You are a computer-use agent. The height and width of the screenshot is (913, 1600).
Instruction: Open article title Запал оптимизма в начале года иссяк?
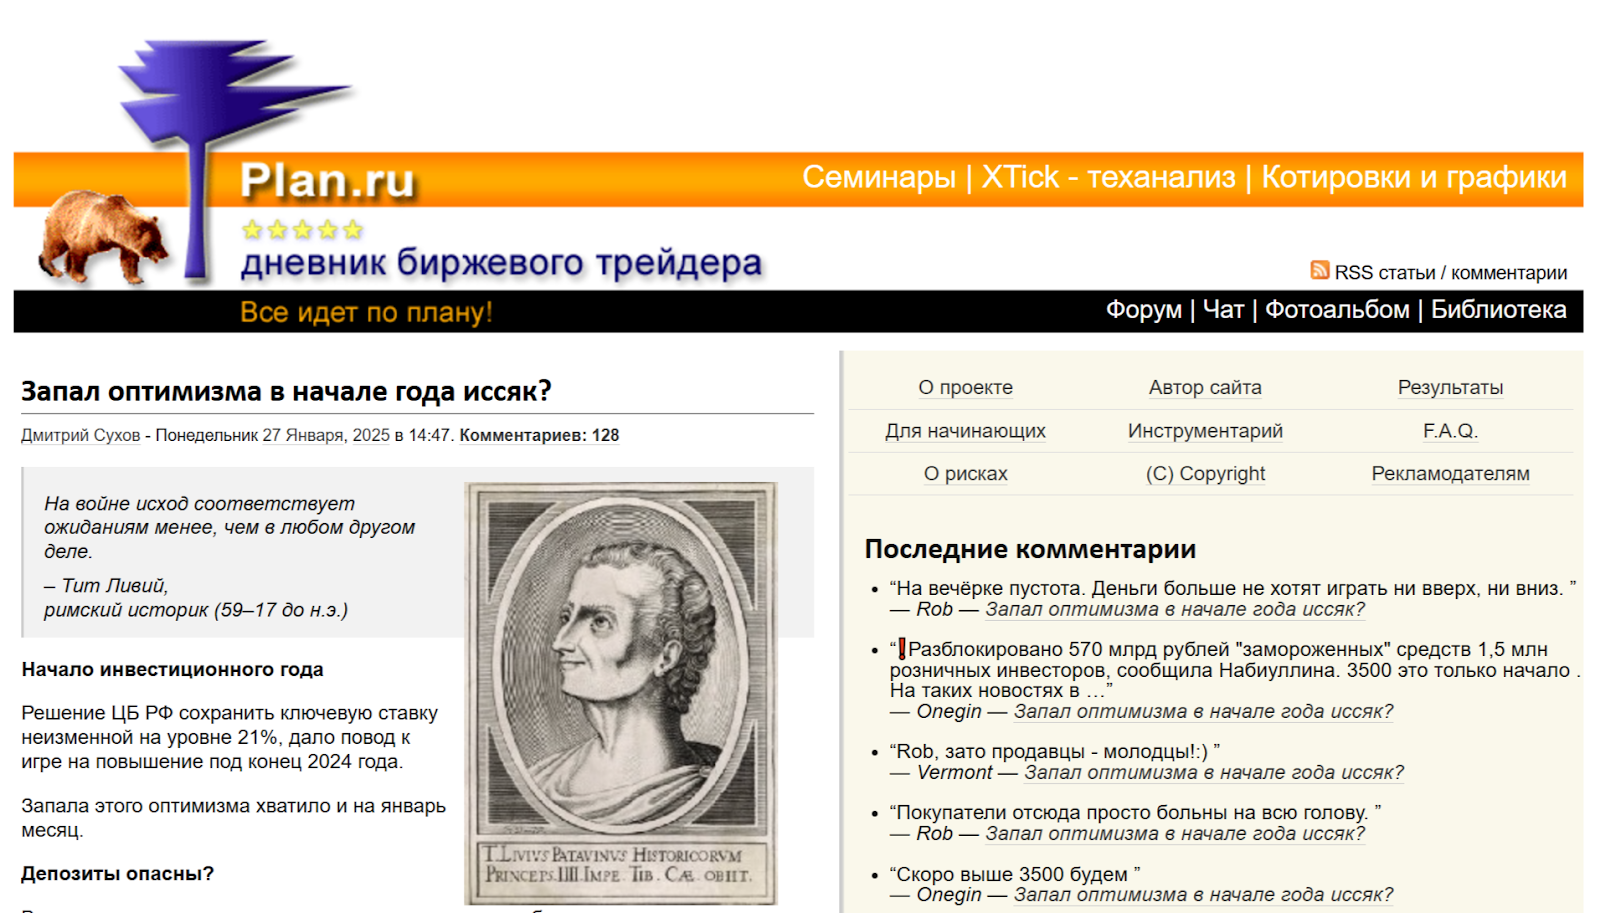(286, 391)
